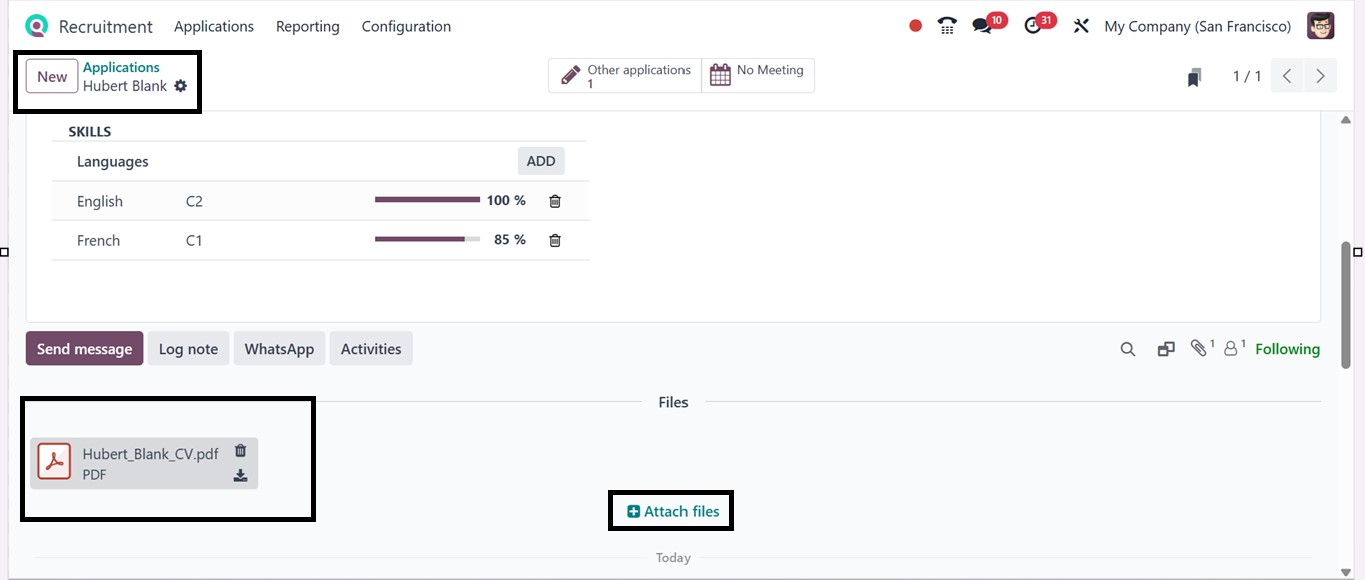The image size is (1365, 580).
Task: Delete the Hubert_Blank_CV.pdf attachment
Action: (240, 451)
